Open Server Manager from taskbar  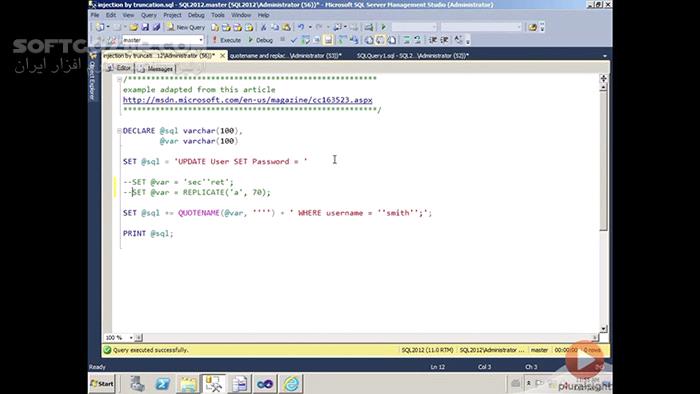pyautogui.click(x=137, y=384)
